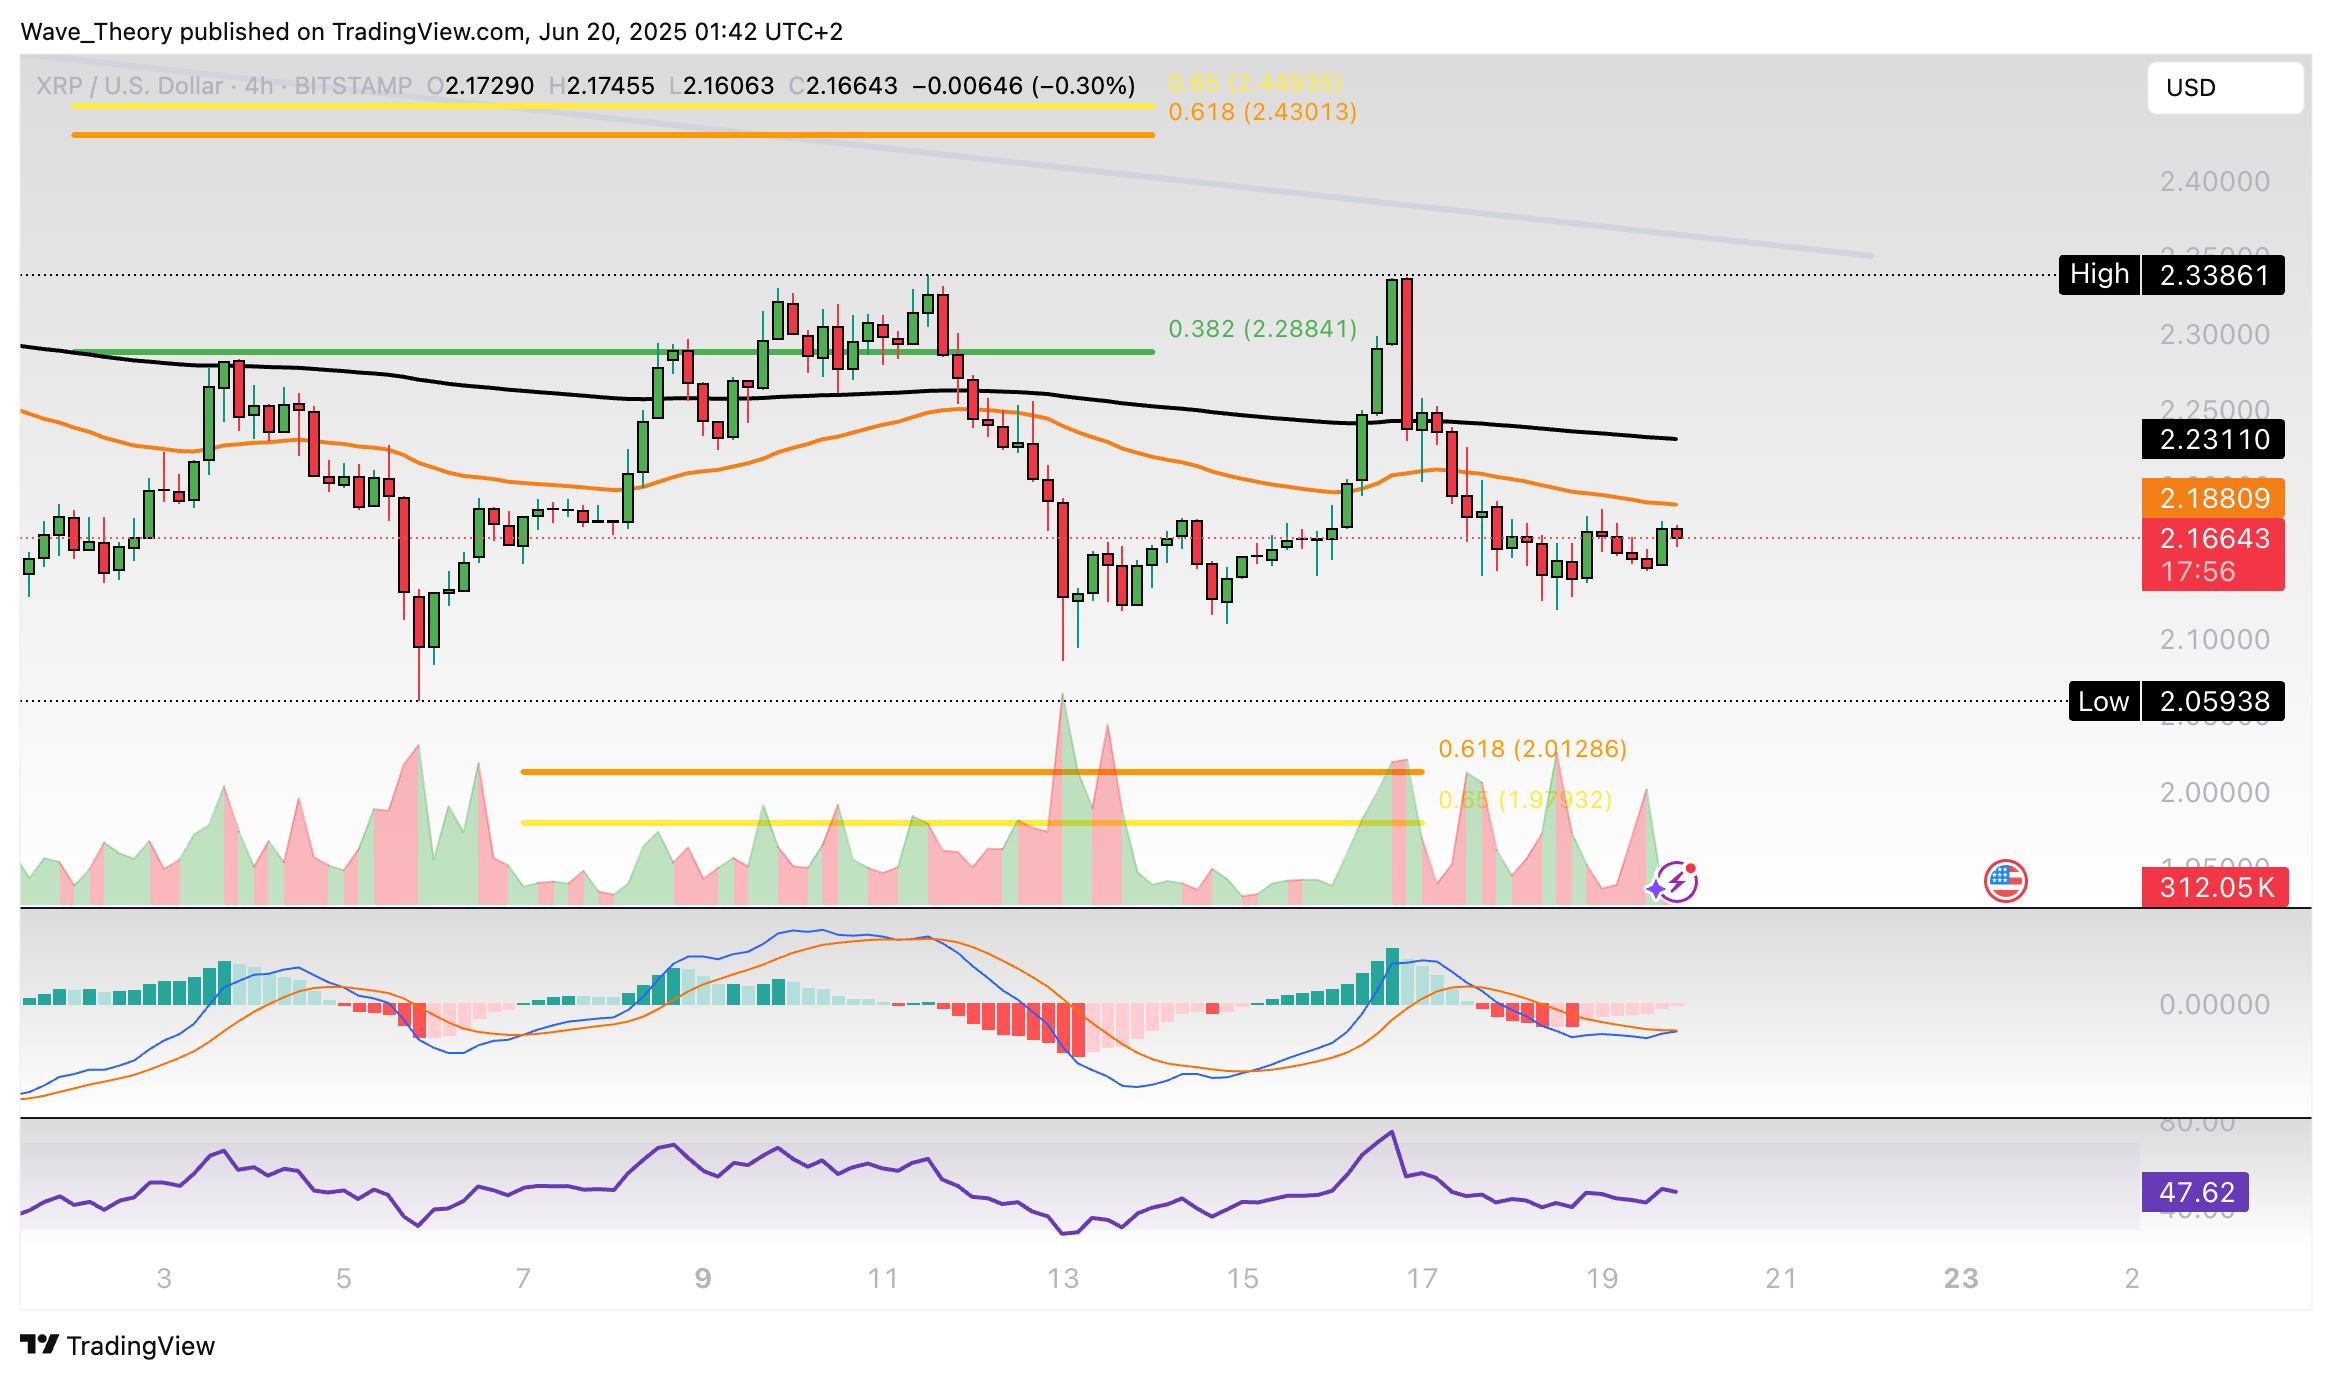Click the 2.40000 price scale level

point(2214,182)
